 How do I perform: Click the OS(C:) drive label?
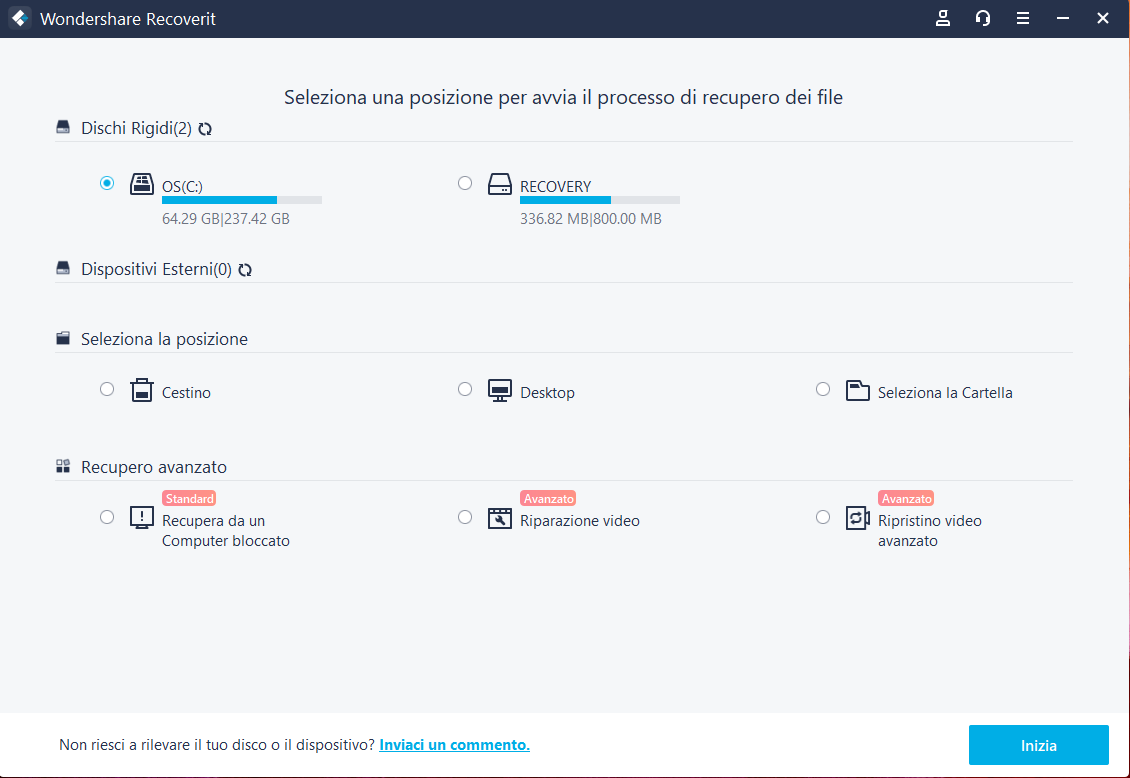182,187
